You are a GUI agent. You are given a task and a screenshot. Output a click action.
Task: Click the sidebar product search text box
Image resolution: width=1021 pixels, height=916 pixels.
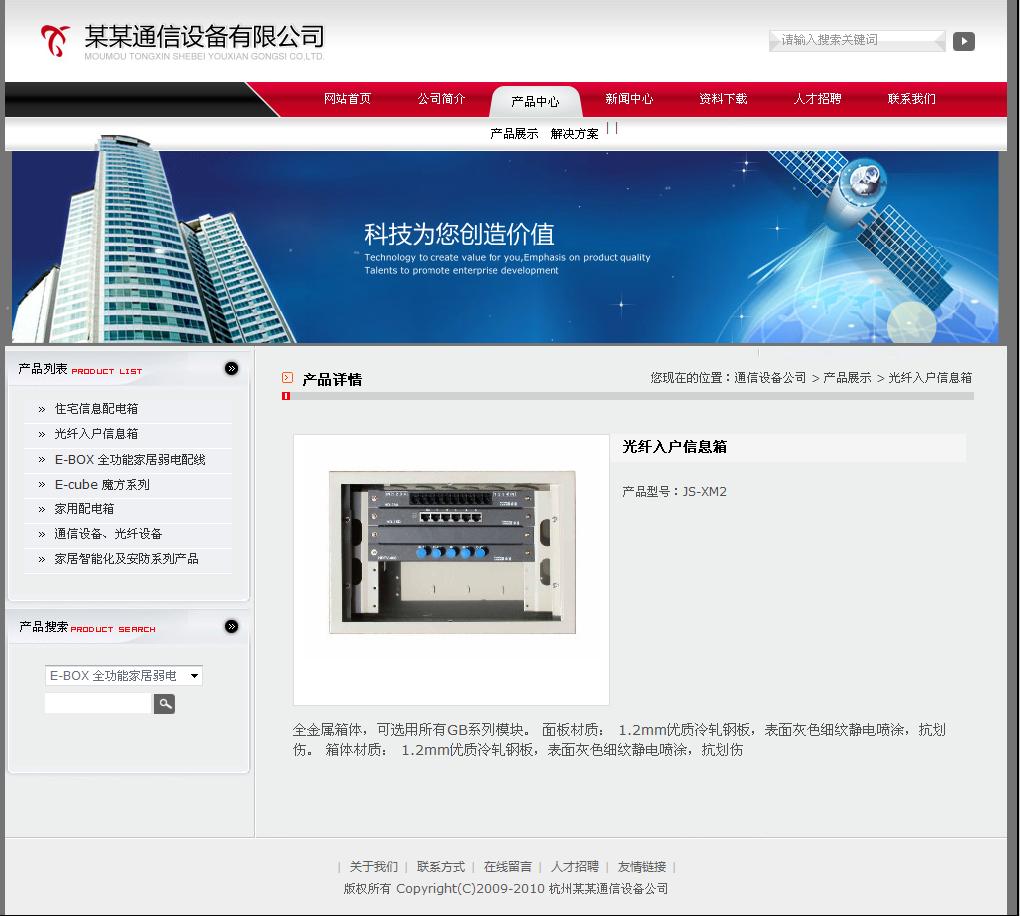(98, 704)
